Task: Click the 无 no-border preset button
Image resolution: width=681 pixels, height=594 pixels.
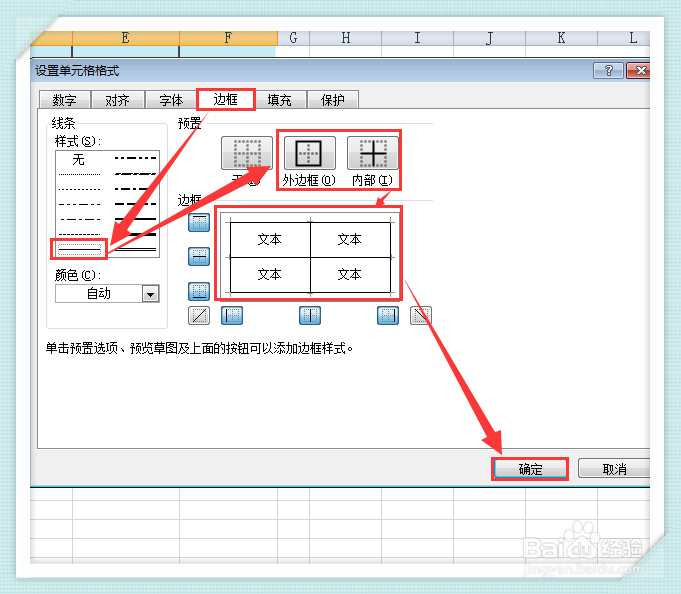Action: point(247,153)
